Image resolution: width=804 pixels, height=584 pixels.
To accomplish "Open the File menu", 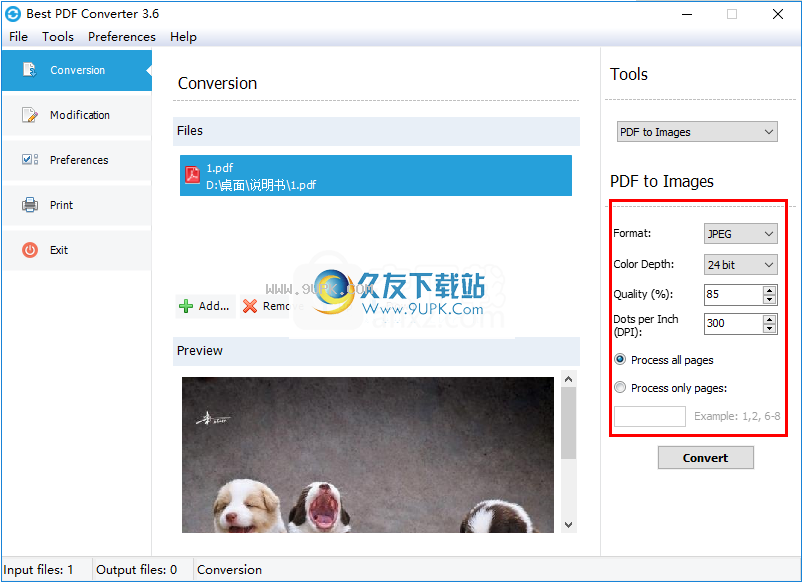I will [x=18, y=37].
